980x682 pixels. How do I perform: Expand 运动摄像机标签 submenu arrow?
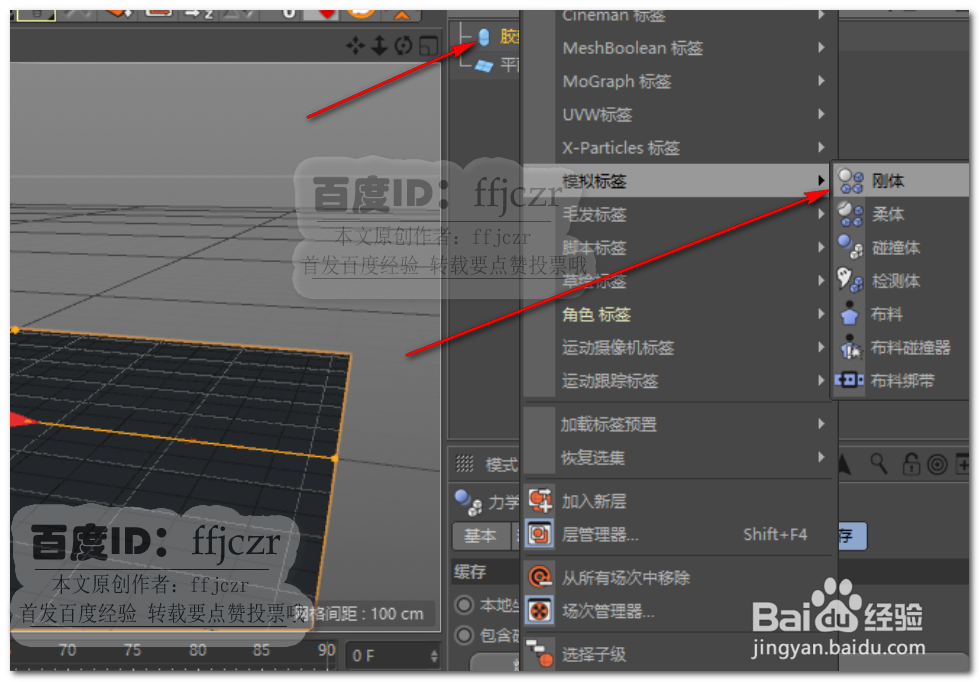821,347
